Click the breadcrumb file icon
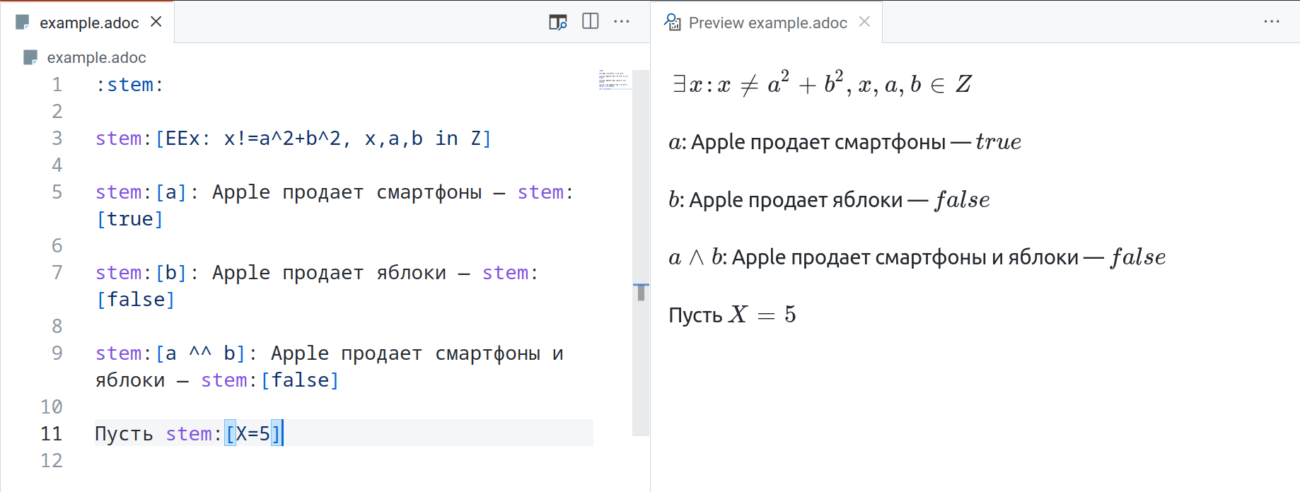Viewport: 1300px width, 492px height. pyautogui.click(x=31, y=58)
